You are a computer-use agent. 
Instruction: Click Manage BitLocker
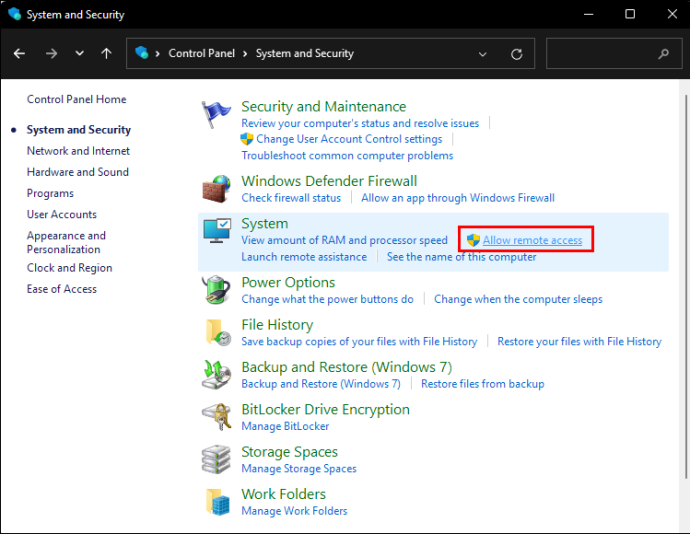285,426
